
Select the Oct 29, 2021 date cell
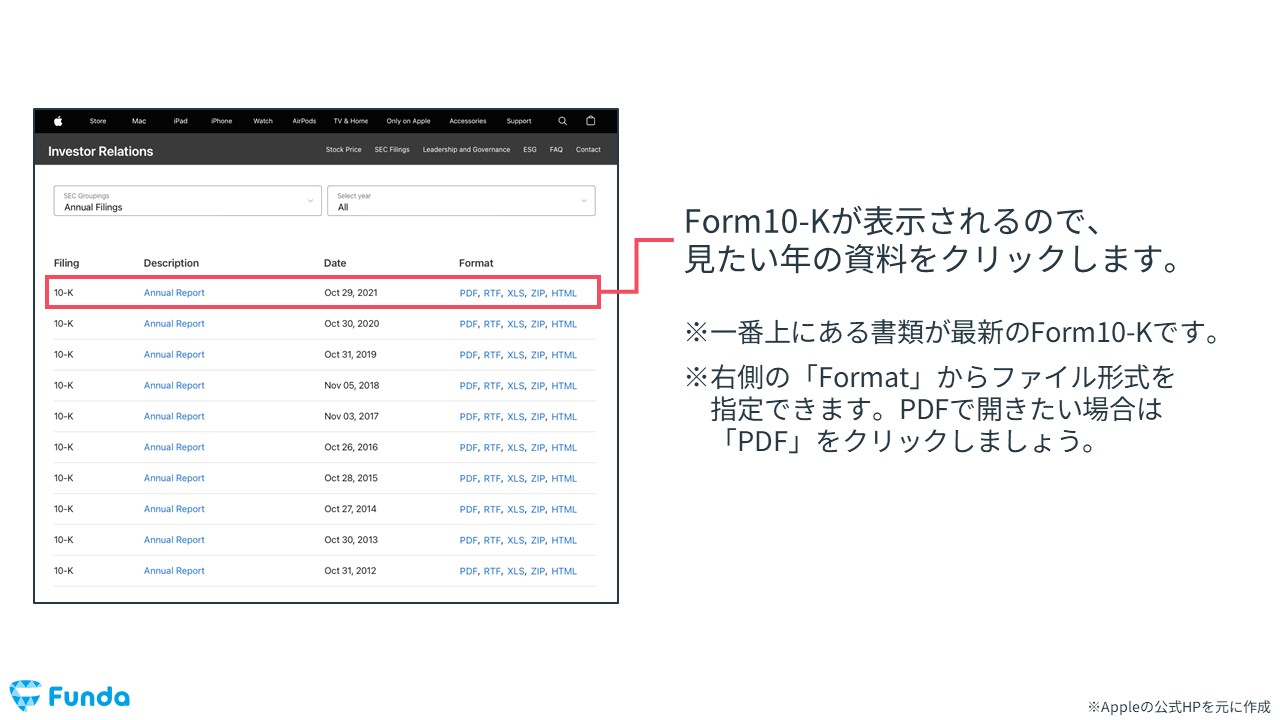351,293
